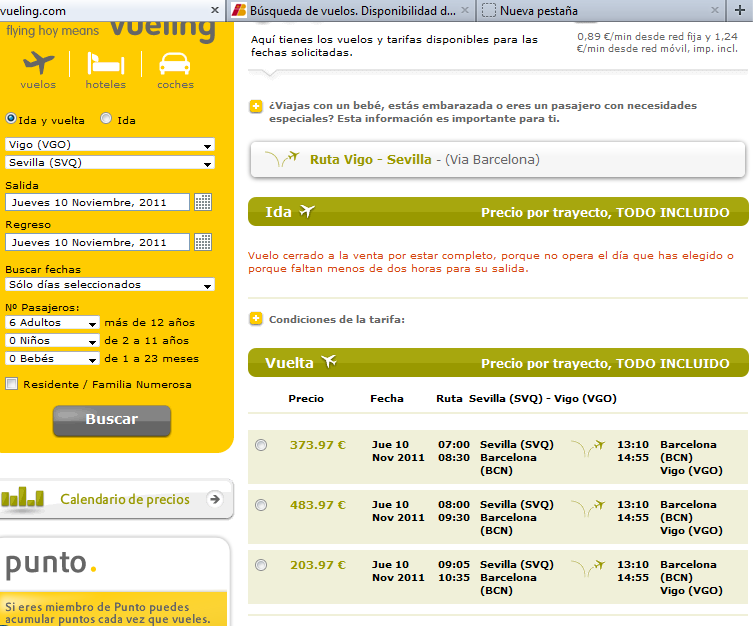
Task: Click the Calendario de precios arrow icon
Action: click(x=215, y=499)
